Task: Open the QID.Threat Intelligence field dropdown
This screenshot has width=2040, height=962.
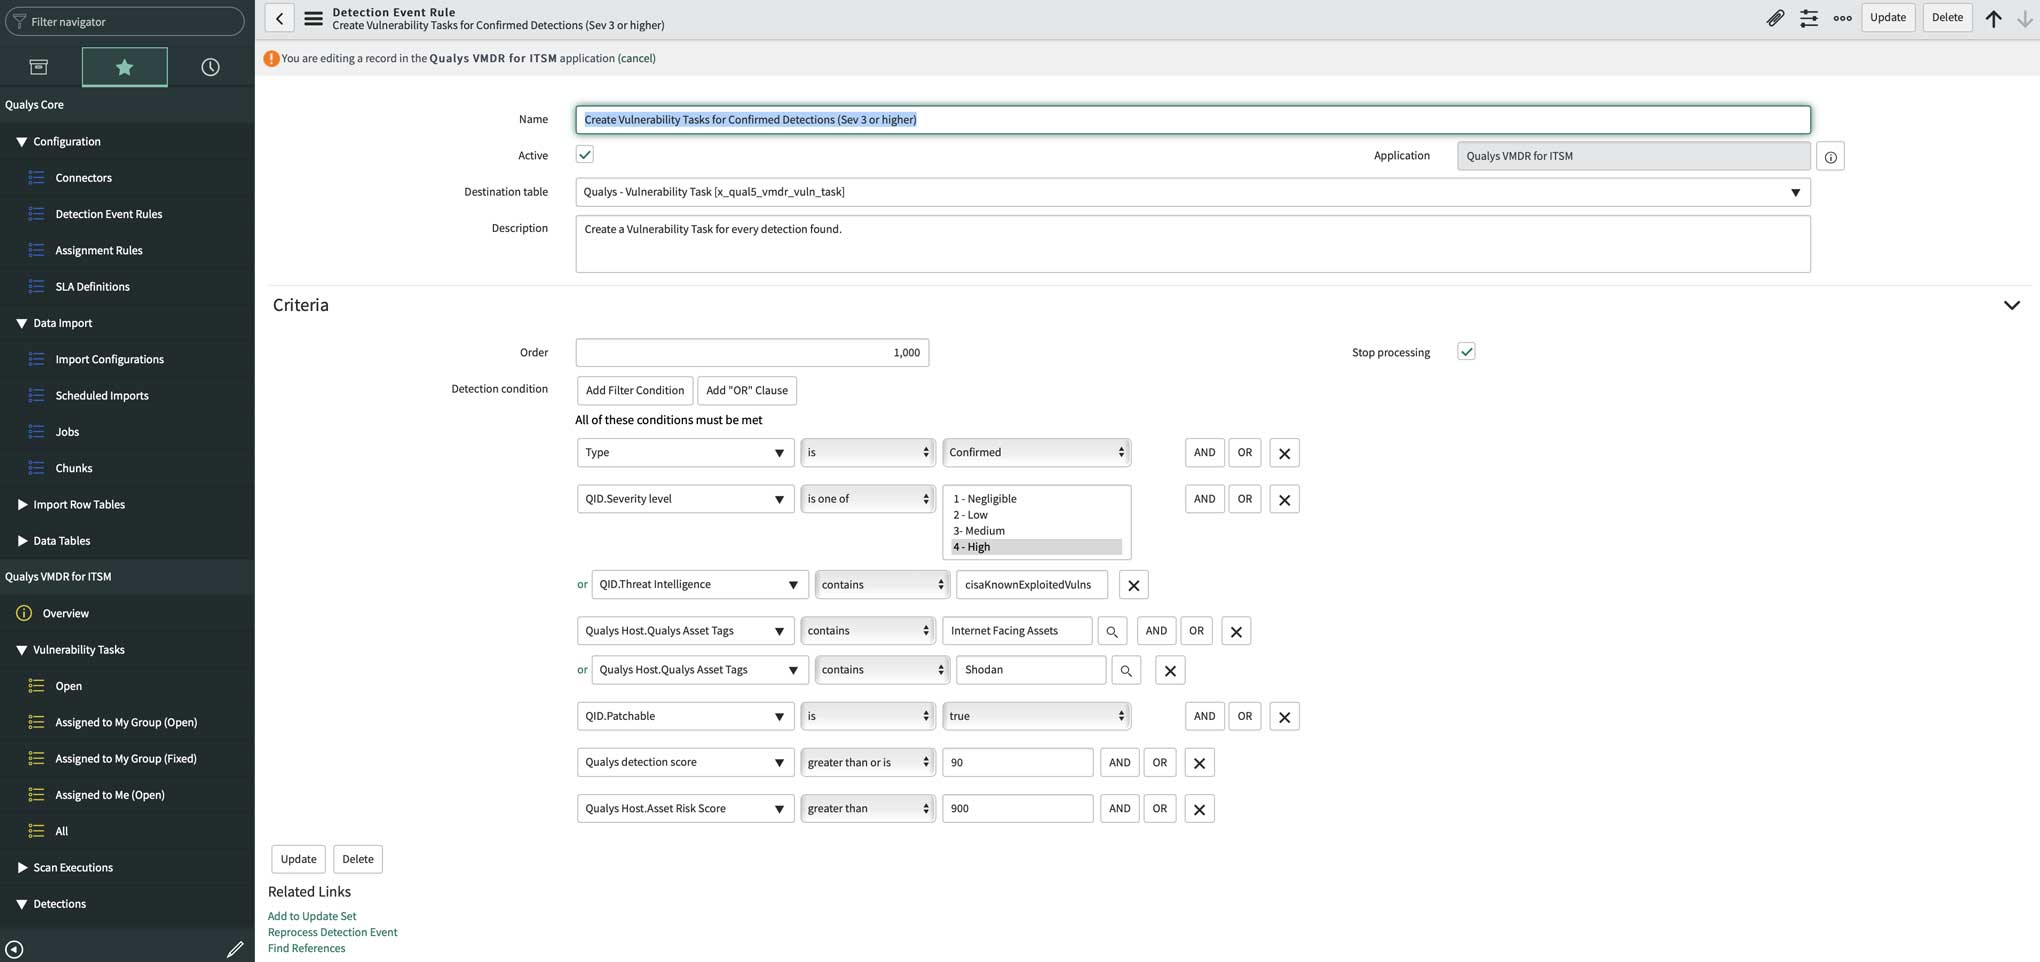Action: (x=699, y=585)
